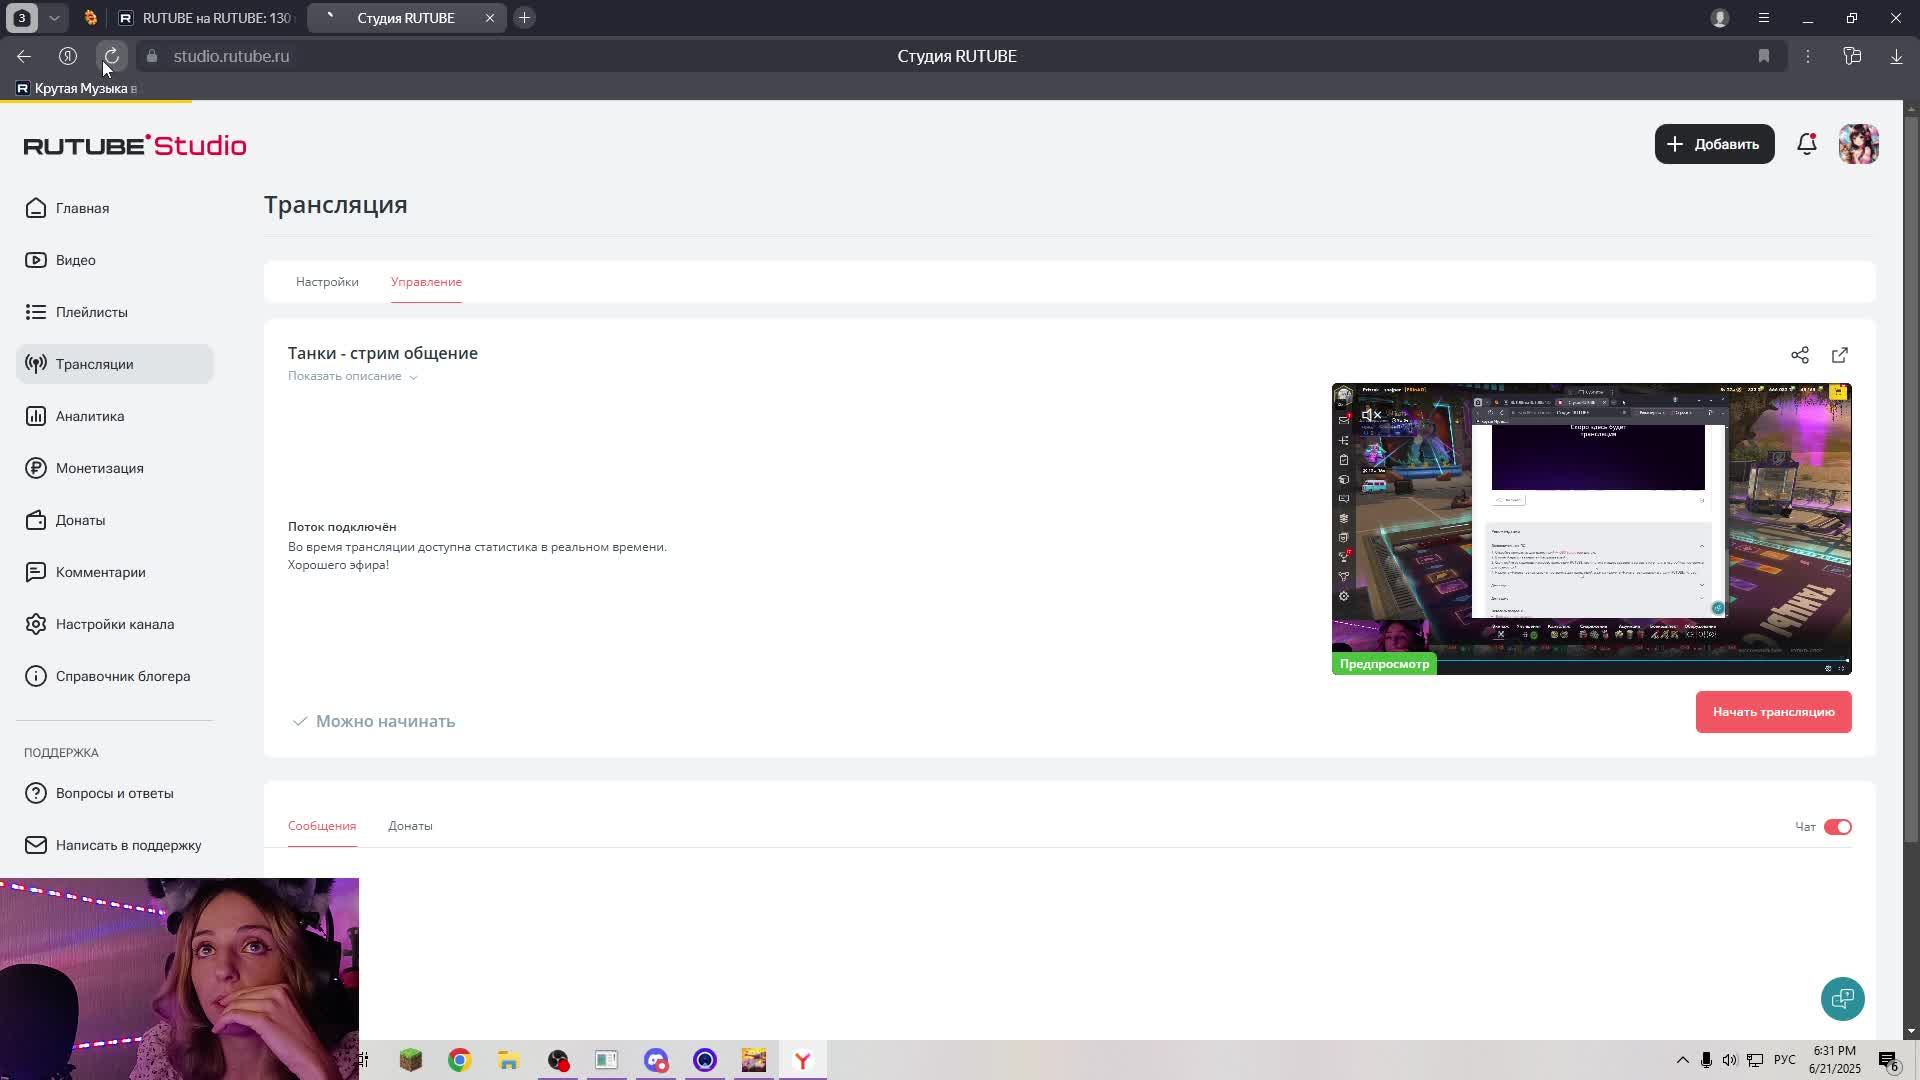This screenshot has width=1920, height=1080.
Task: Click the taskbar volume icon
Action: pos(1729,1060)
